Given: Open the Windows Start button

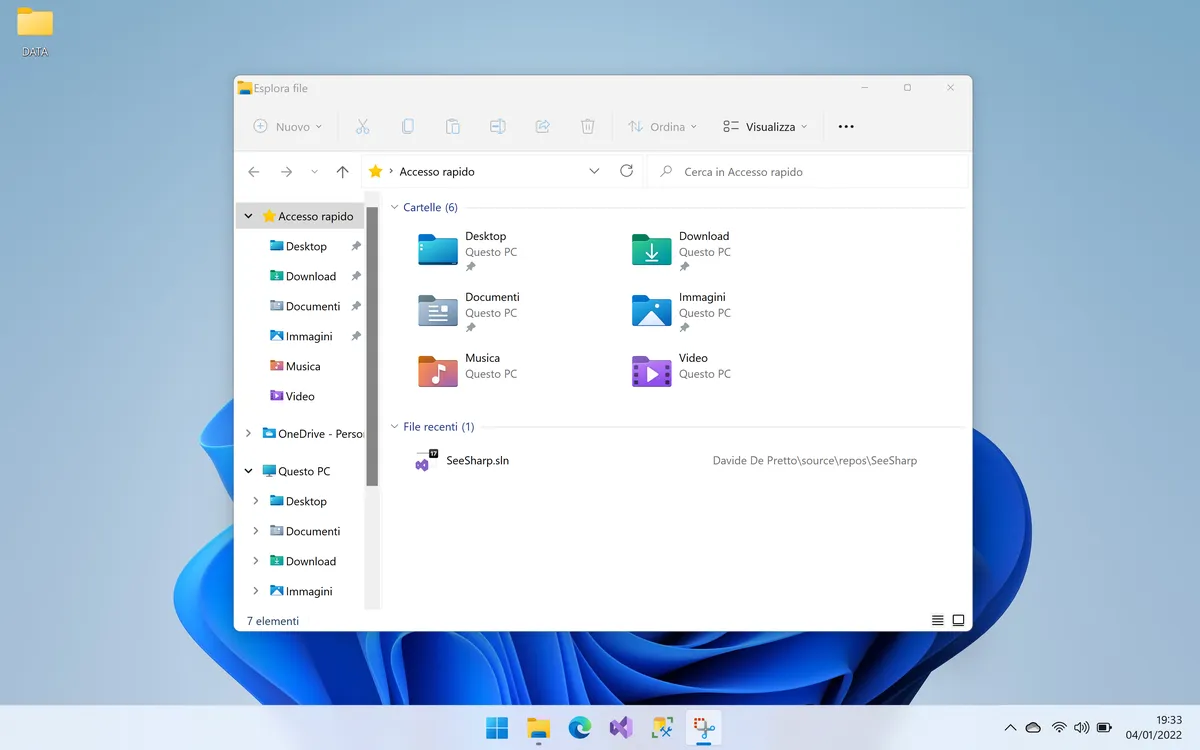Looking at the screenshot, I should click(497, 728).
